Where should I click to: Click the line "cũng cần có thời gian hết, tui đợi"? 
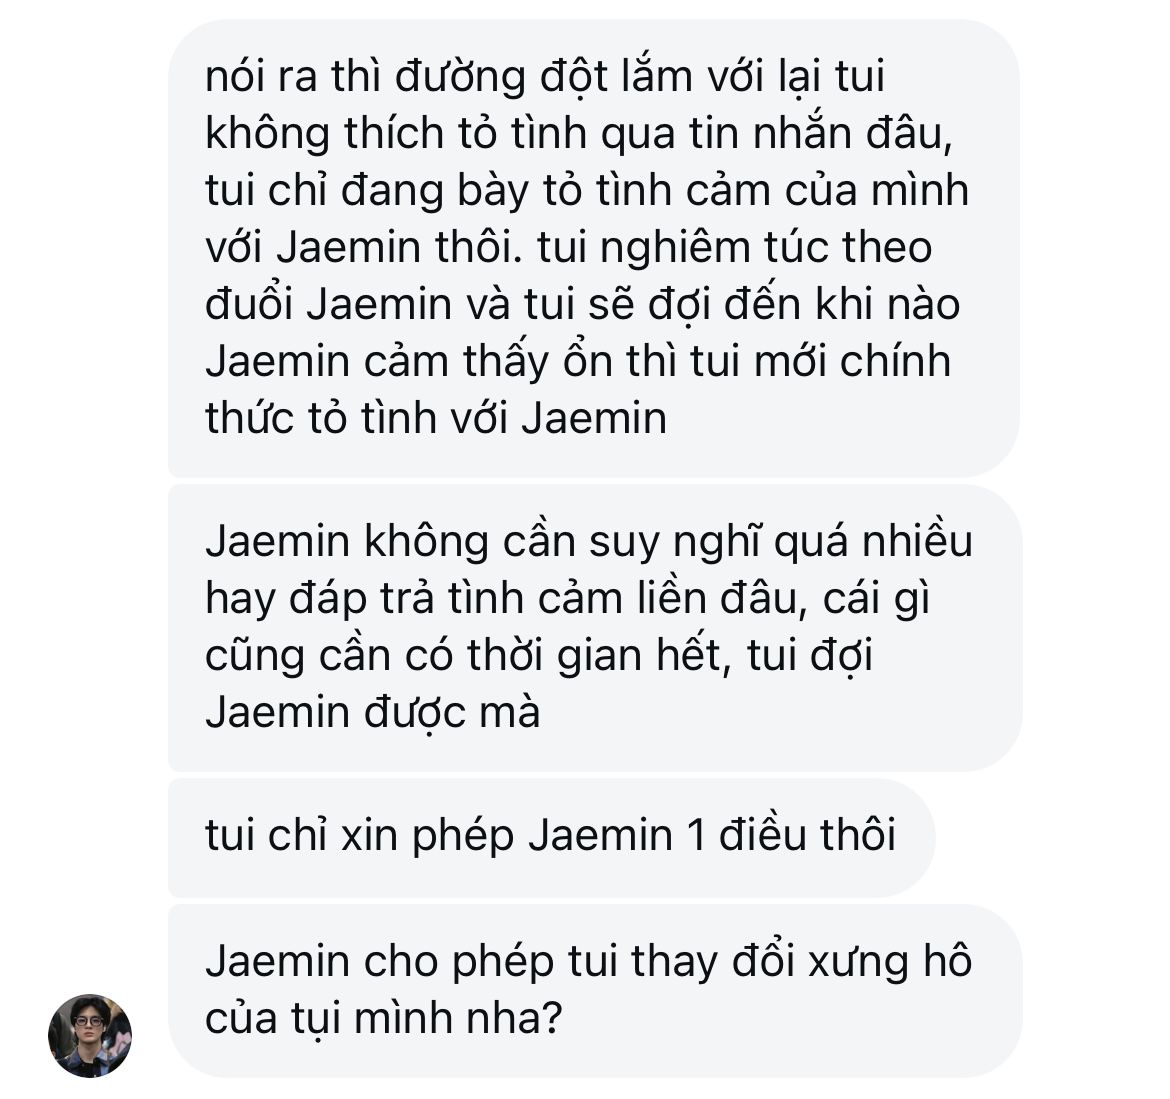pyautogui.click(x=539, y=657)
